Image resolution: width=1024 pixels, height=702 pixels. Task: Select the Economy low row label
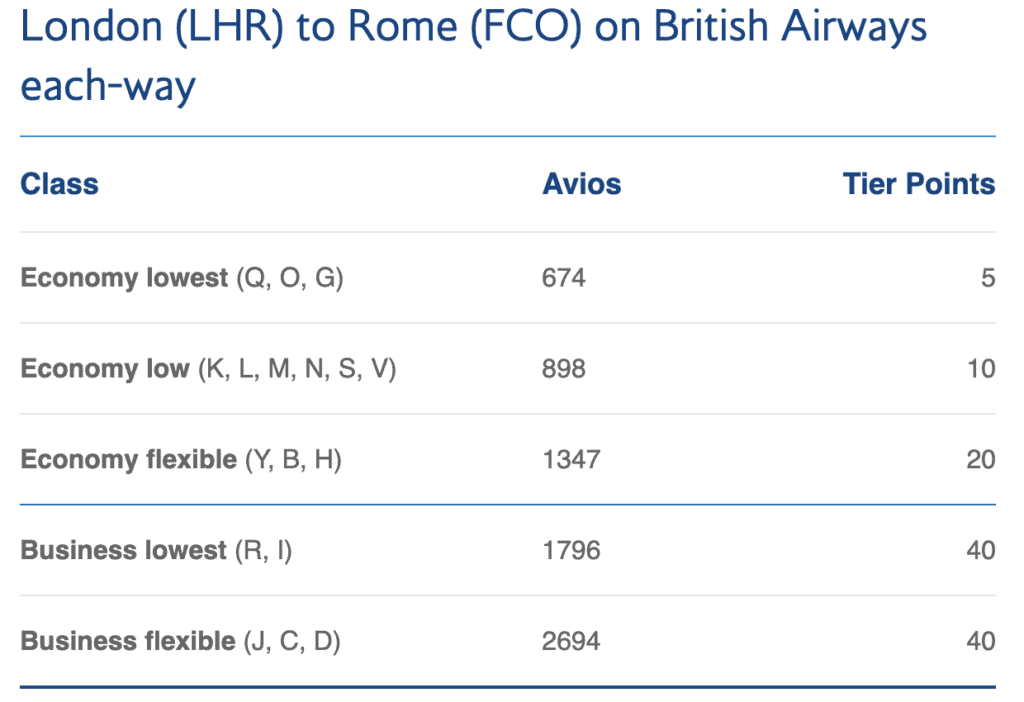105,369
